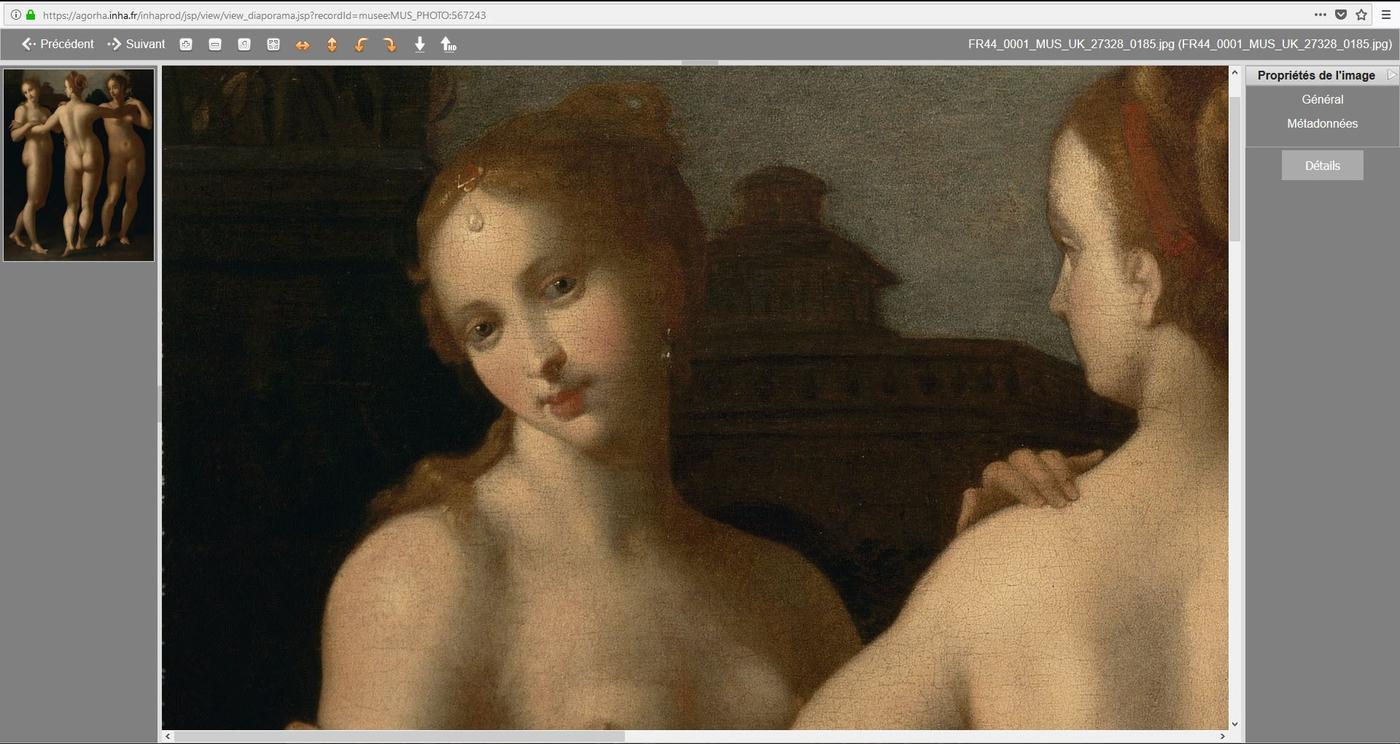Click the site information icon in address bar
This screenshot has width=1400, height=744.
[15, 15]
